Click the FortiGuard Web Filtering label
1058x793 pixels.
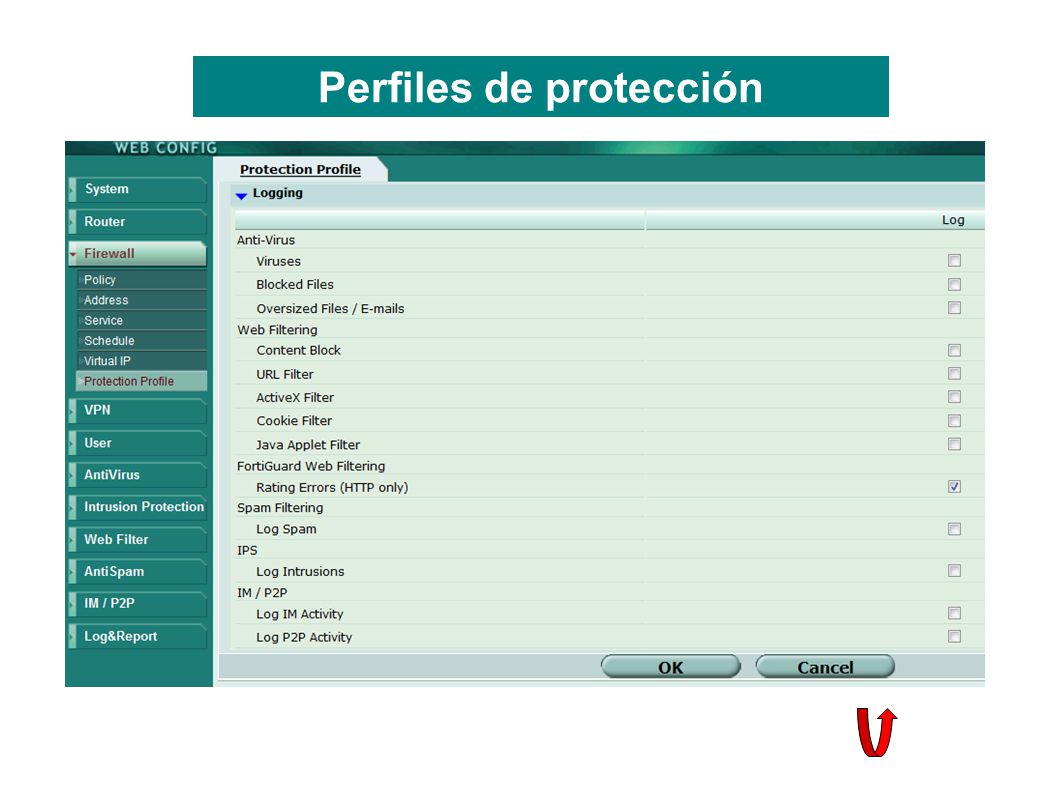click(x=311, y=466)
